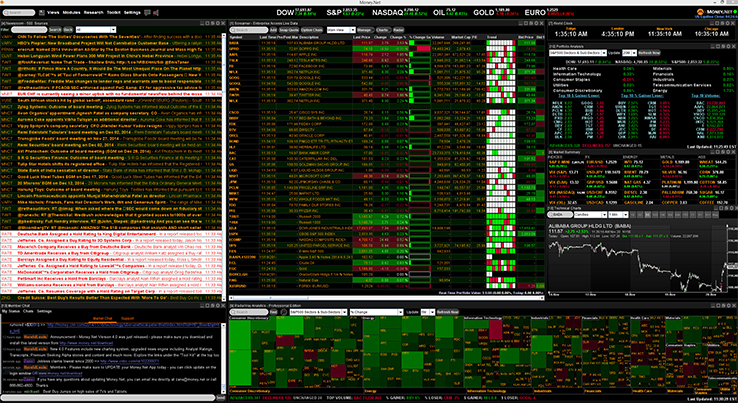Click the Last Price column header
Viewport: 738px width, 403px height.
(x=362, y=37)
